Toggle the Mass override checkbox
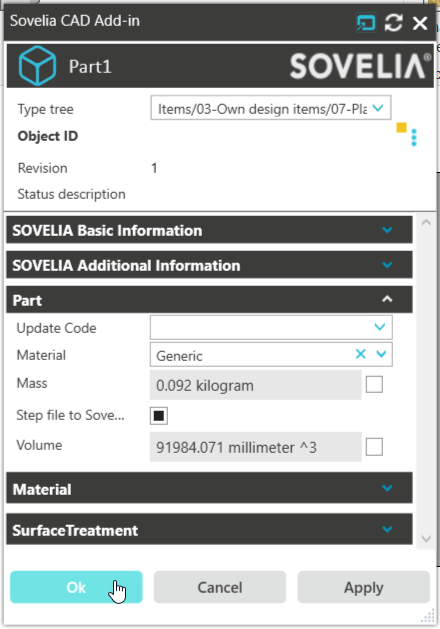The height and width of the screenshot is (629, 440). [374, 385]
